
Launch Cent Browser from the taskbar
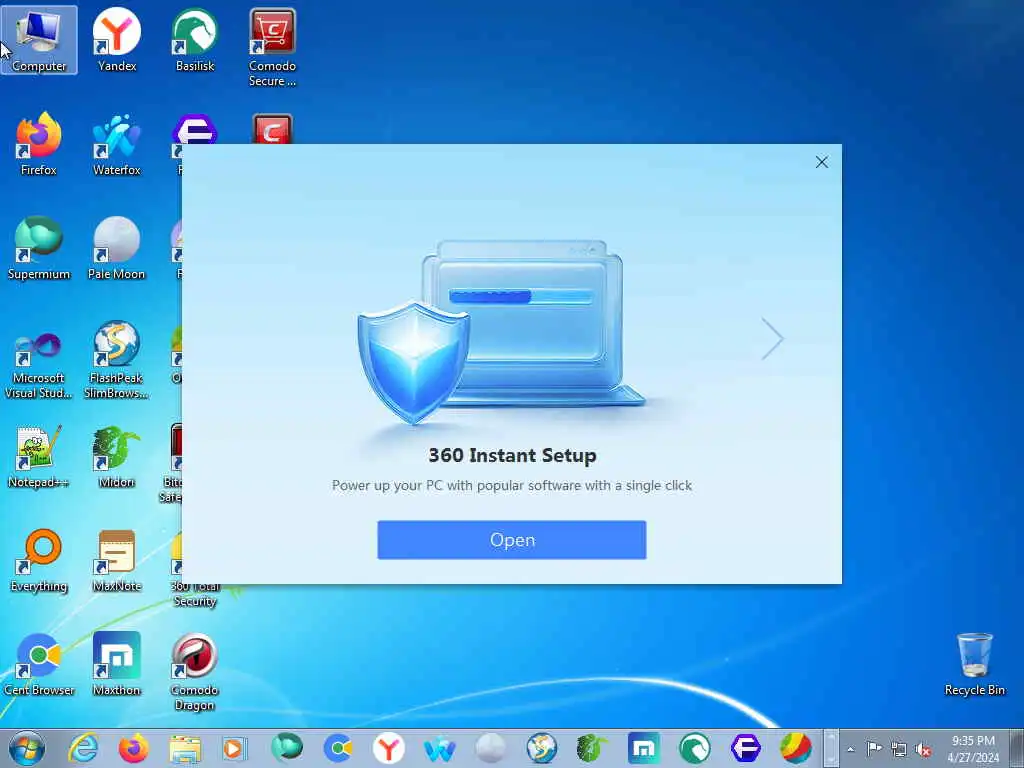(338, 748)
